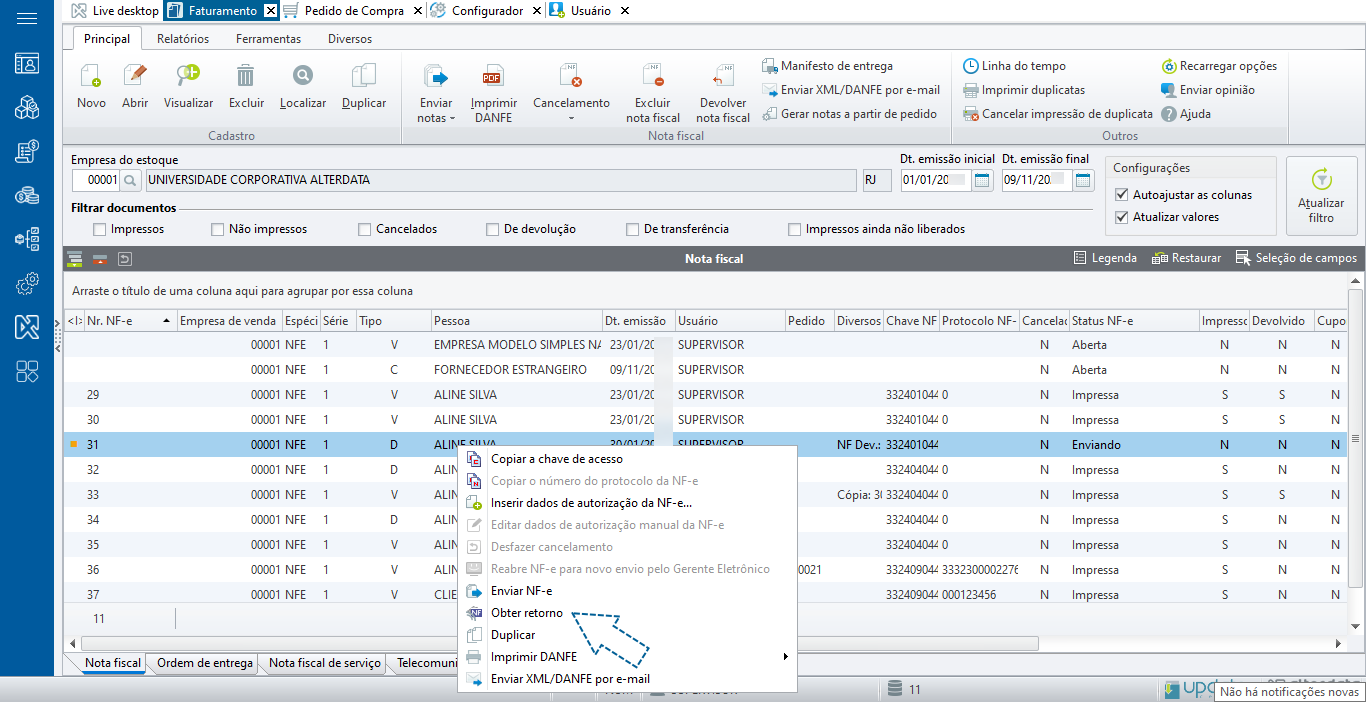Click the vertical scrollbar of the grid

pos(1356,438)
